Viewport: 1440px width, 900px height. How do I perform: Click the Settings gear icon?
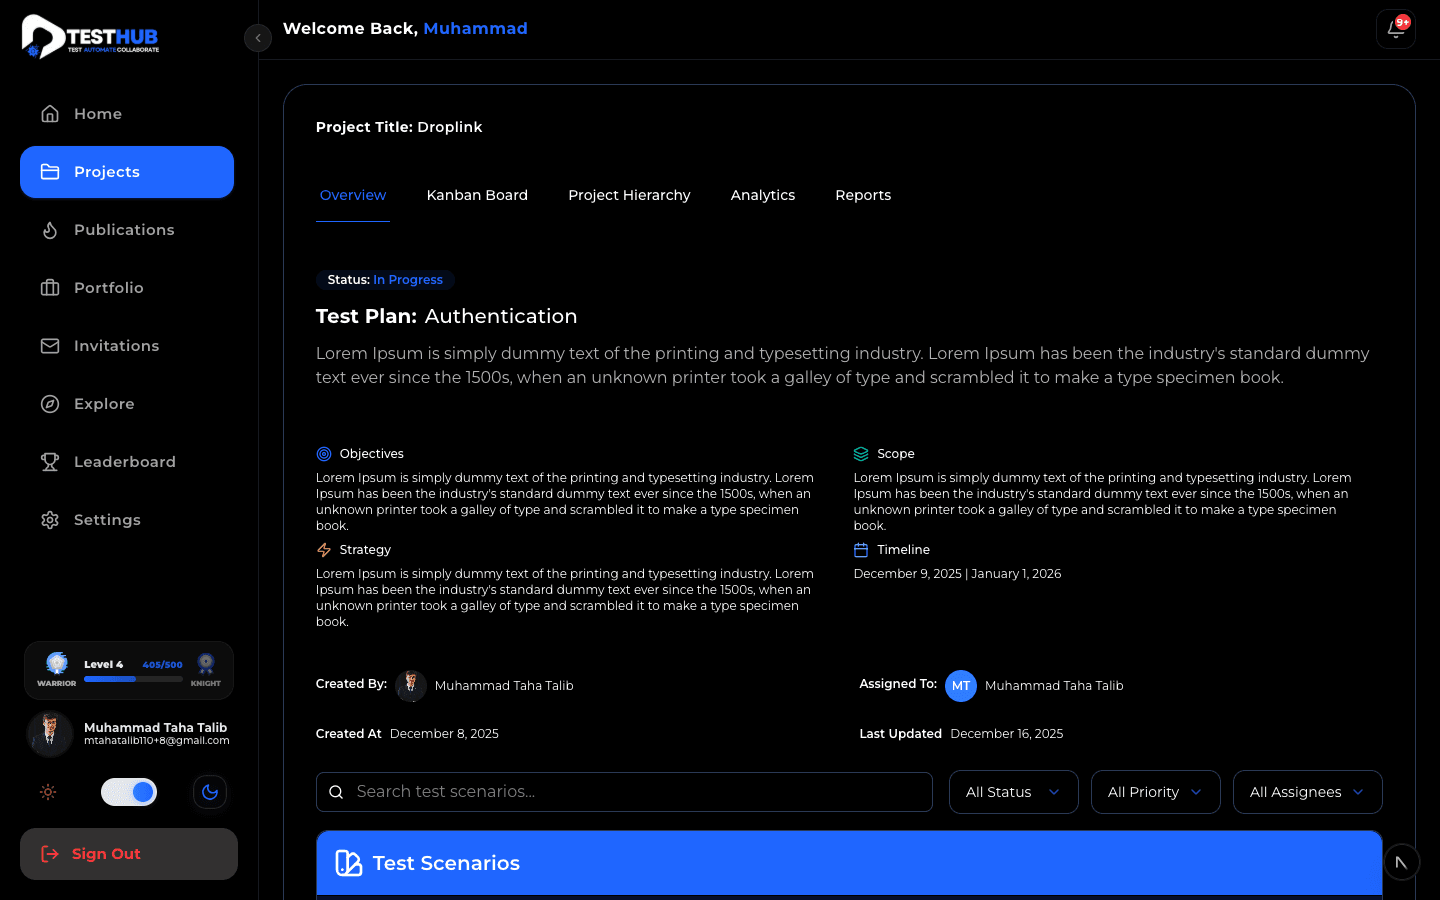(x=50, y=520)
